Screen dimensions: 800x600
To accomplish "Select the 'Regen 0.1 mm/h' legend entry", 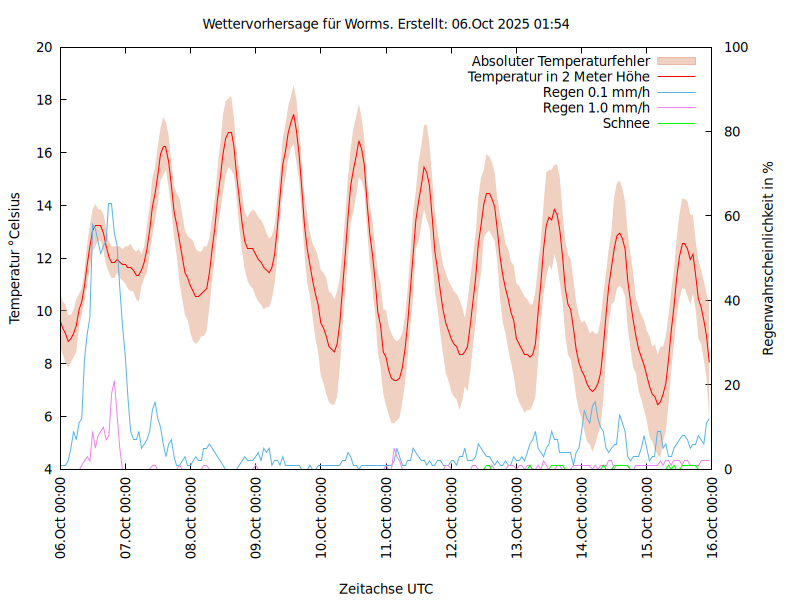I will (596, 92).
